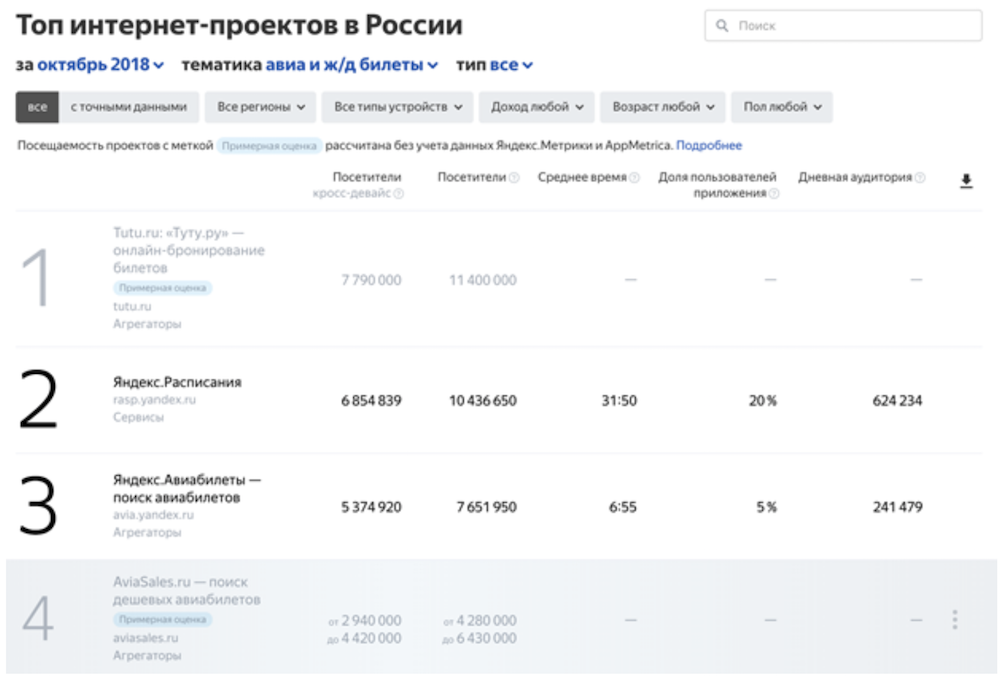Open the Tutu.ru project title link

[x=189, y=251]
